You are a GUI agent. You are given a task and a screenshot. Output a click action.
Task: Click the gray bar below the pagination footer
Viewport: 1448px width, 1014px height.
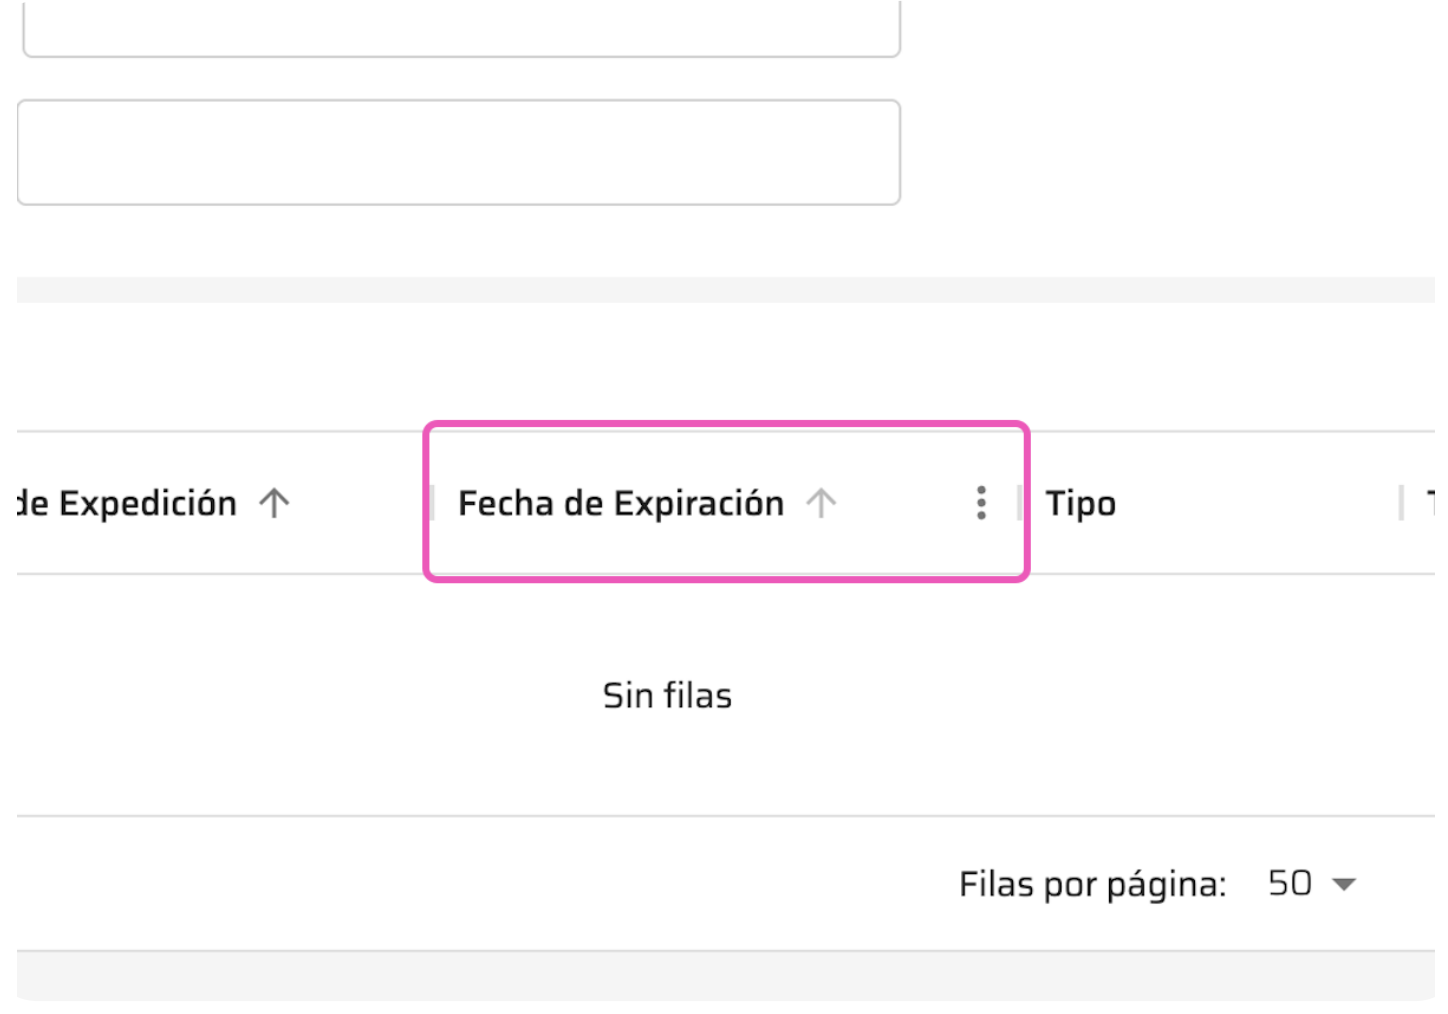click(726, 976)
